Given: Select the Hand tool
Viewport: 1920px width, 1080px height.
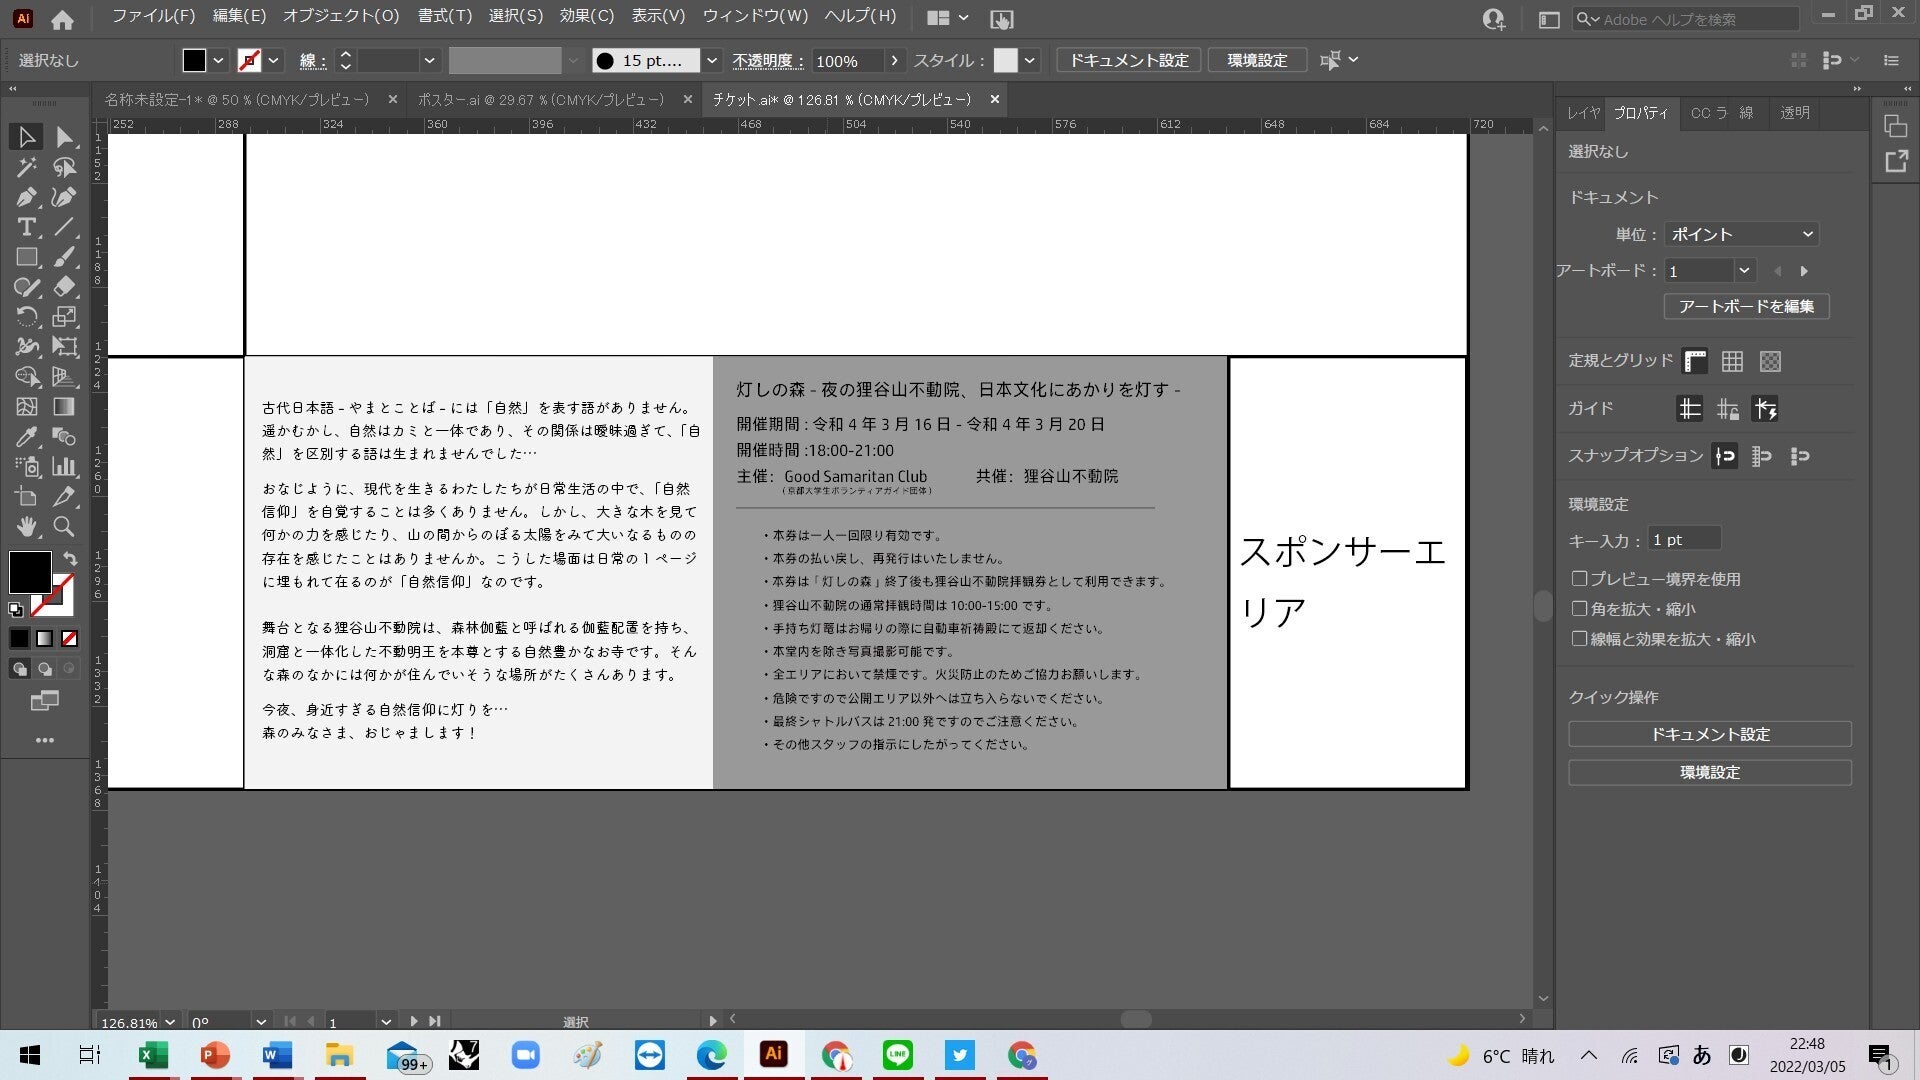Looking at the screenshot, I should (x=26, y=527).
